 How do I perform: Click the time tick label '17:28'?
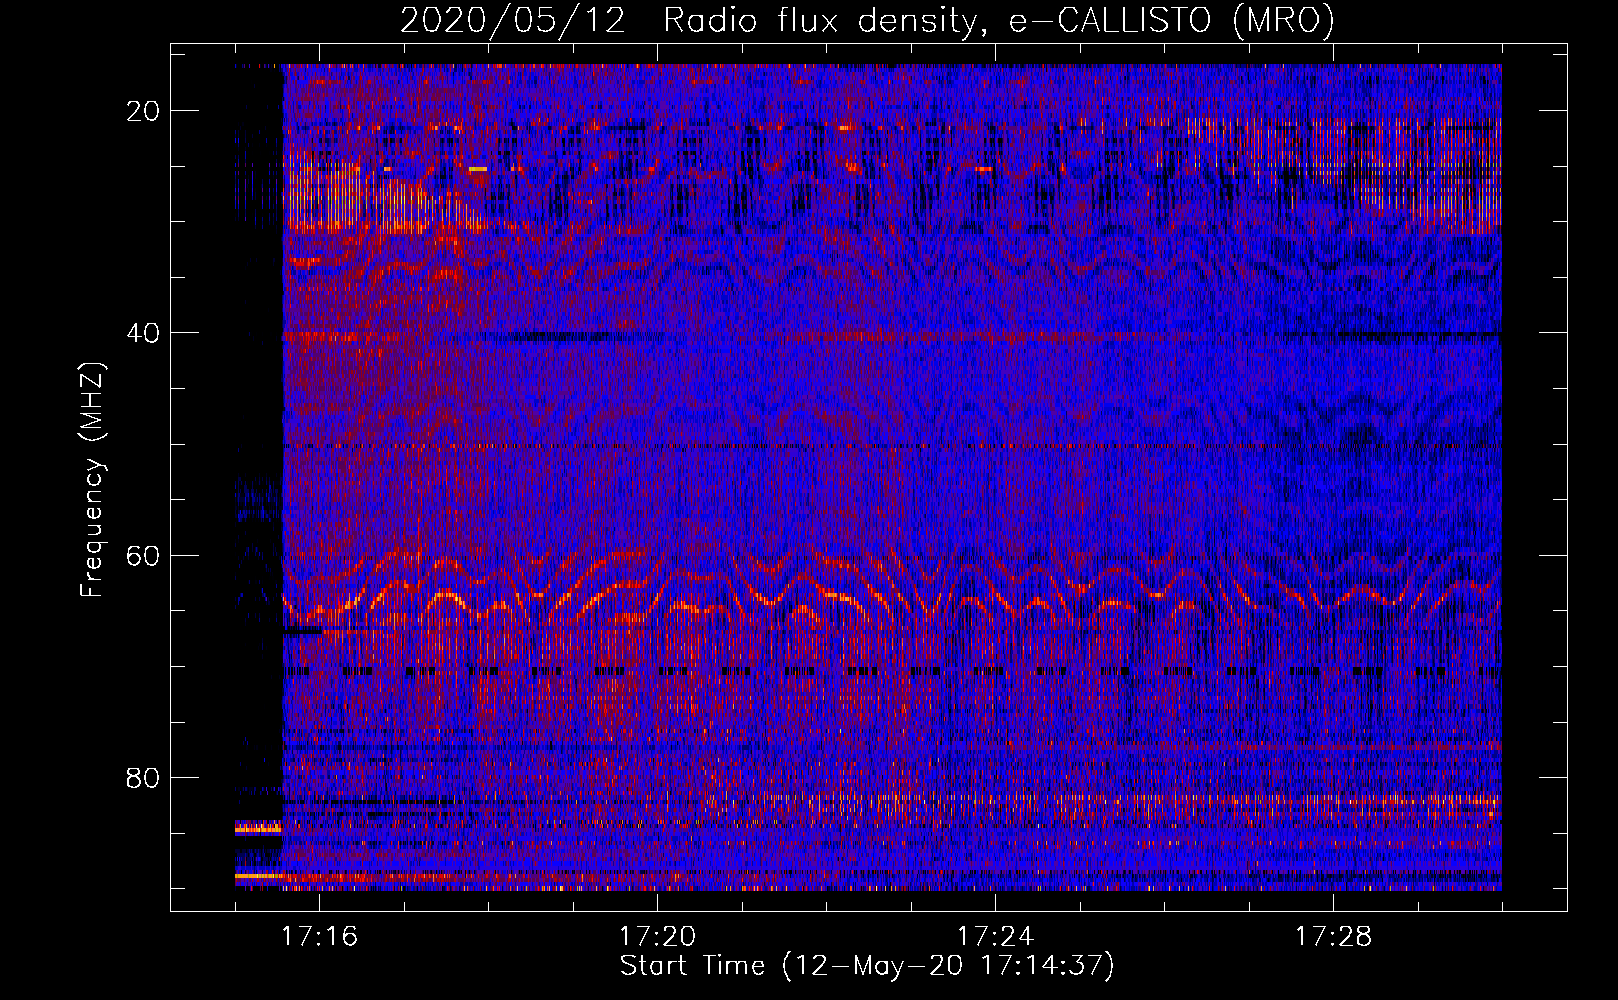1333,936
